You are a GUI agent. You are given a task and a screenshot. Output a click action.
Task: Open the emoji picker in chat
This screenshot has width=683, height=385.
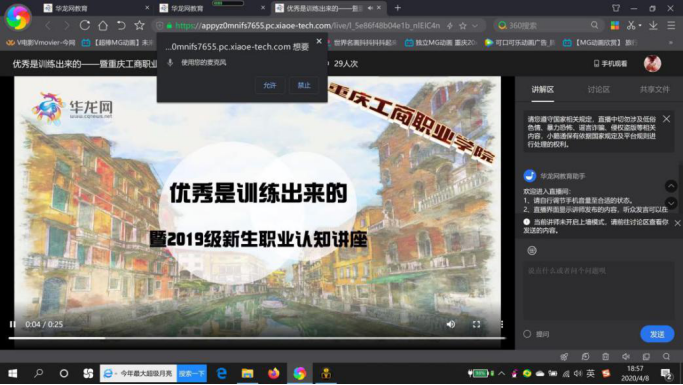pyautogui.click(x=531, y=250)
